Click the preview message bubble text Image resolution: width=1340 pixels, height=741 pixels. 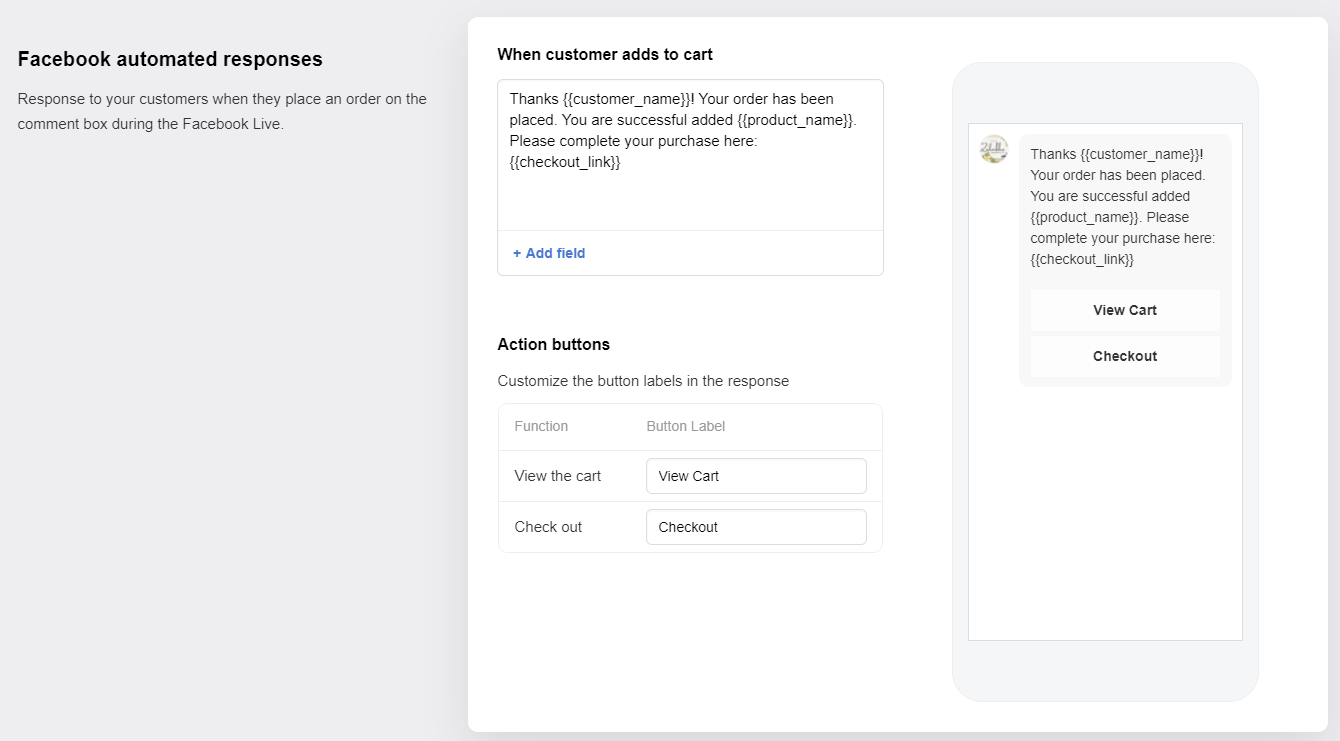[1123, 207]
